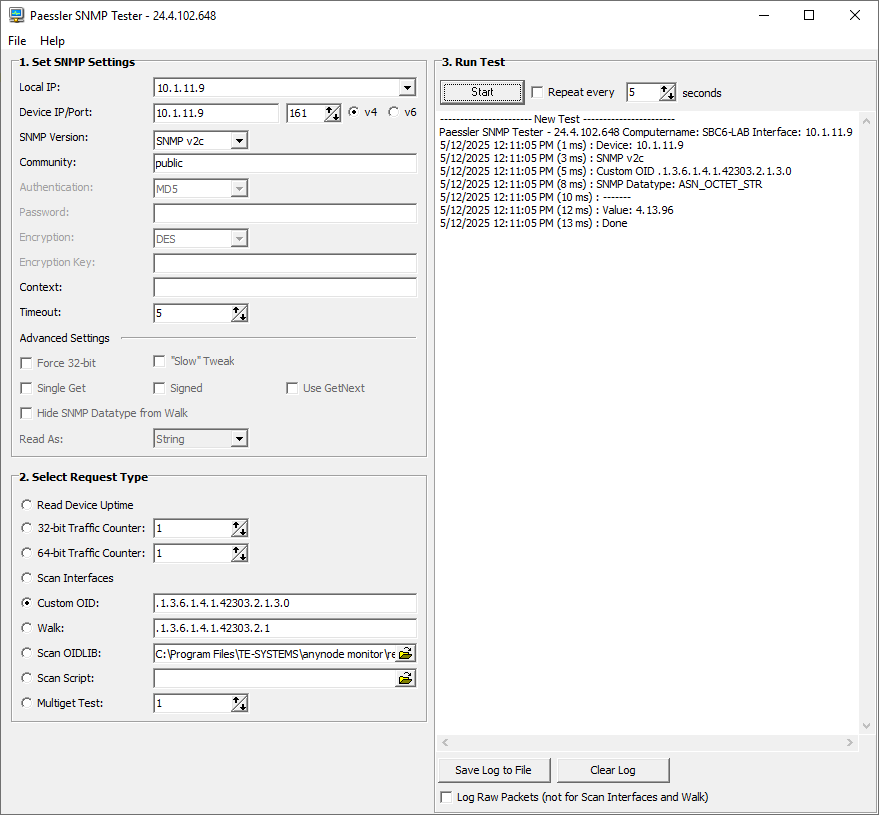Open the File menu
This screenshot has height=815, width=879.
tap(16, 41)
